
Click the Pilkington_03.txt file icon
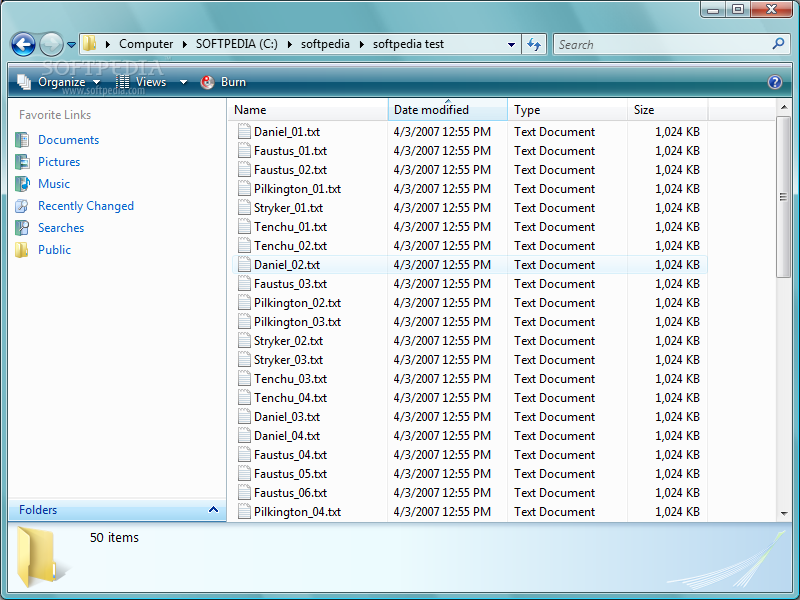pos(244,321)
